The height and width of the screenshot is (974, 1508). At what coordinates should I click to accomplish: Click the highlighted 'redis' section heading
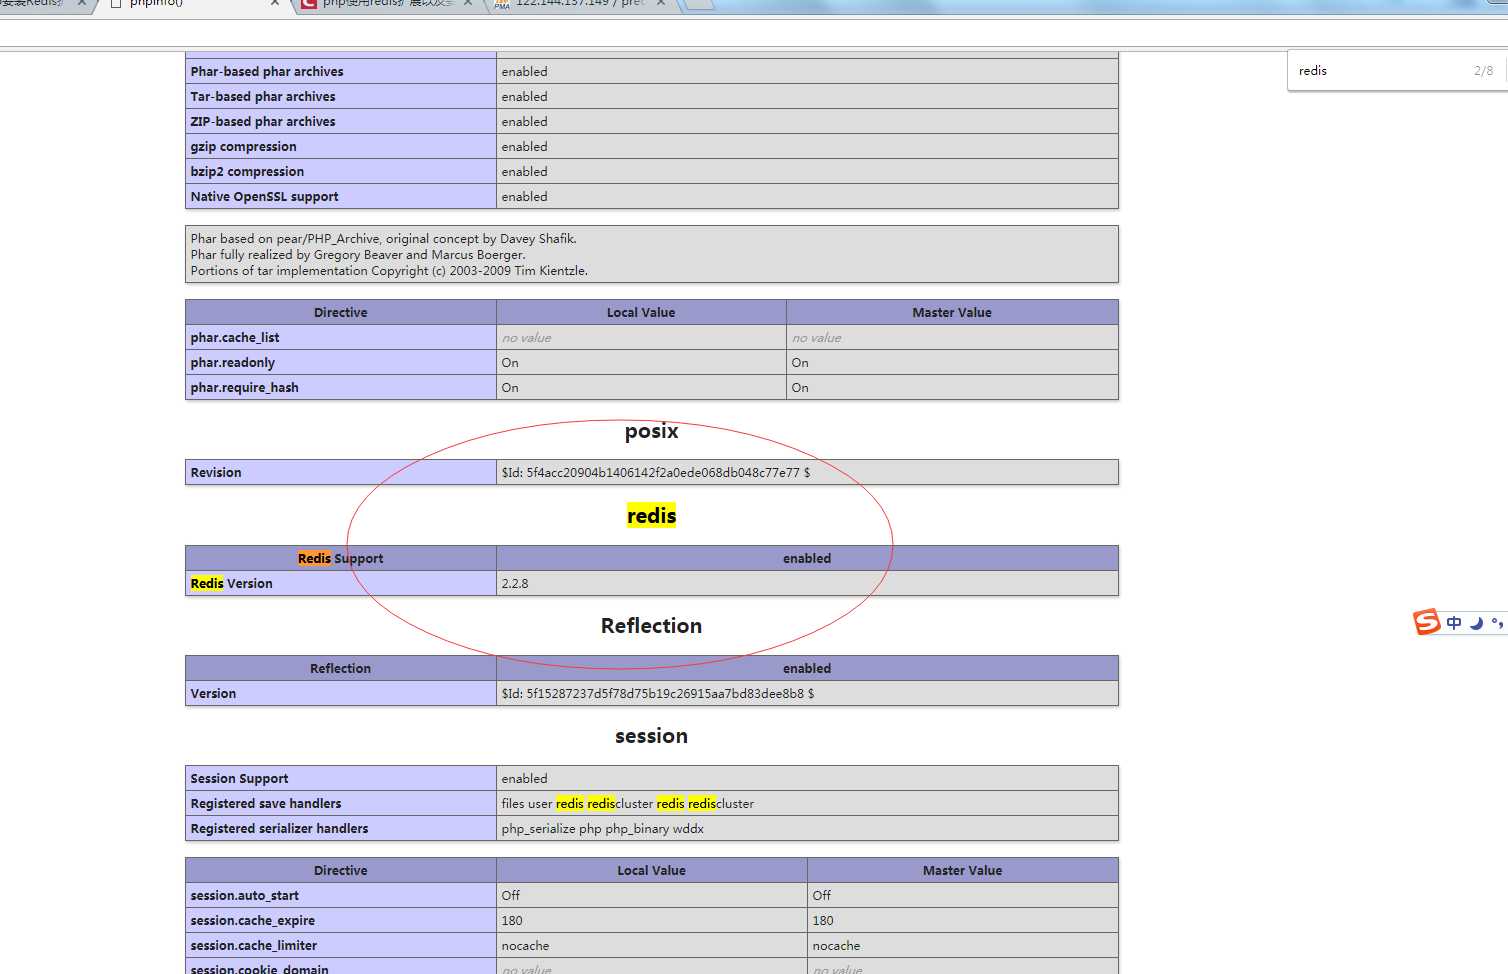pos(652,516)
